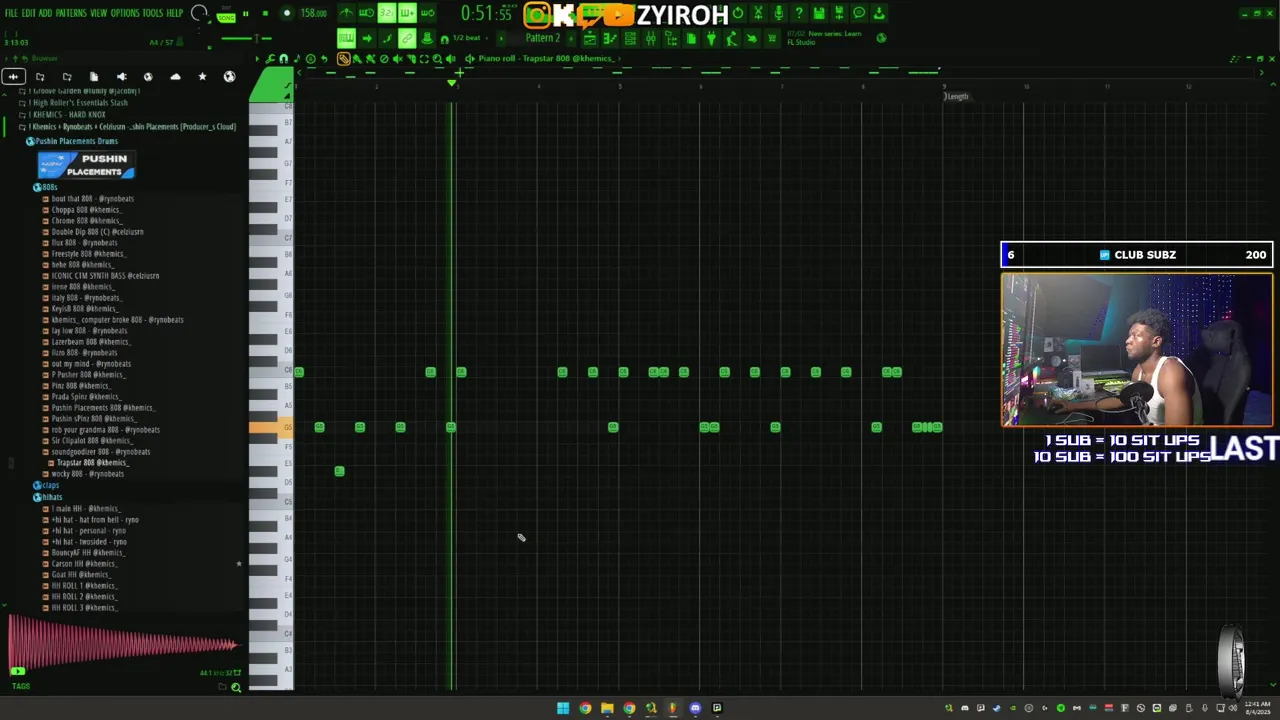The width and height of the screenshot is (1280, 720).
Task: Click the news globe icon
Action: pos(882,38)
